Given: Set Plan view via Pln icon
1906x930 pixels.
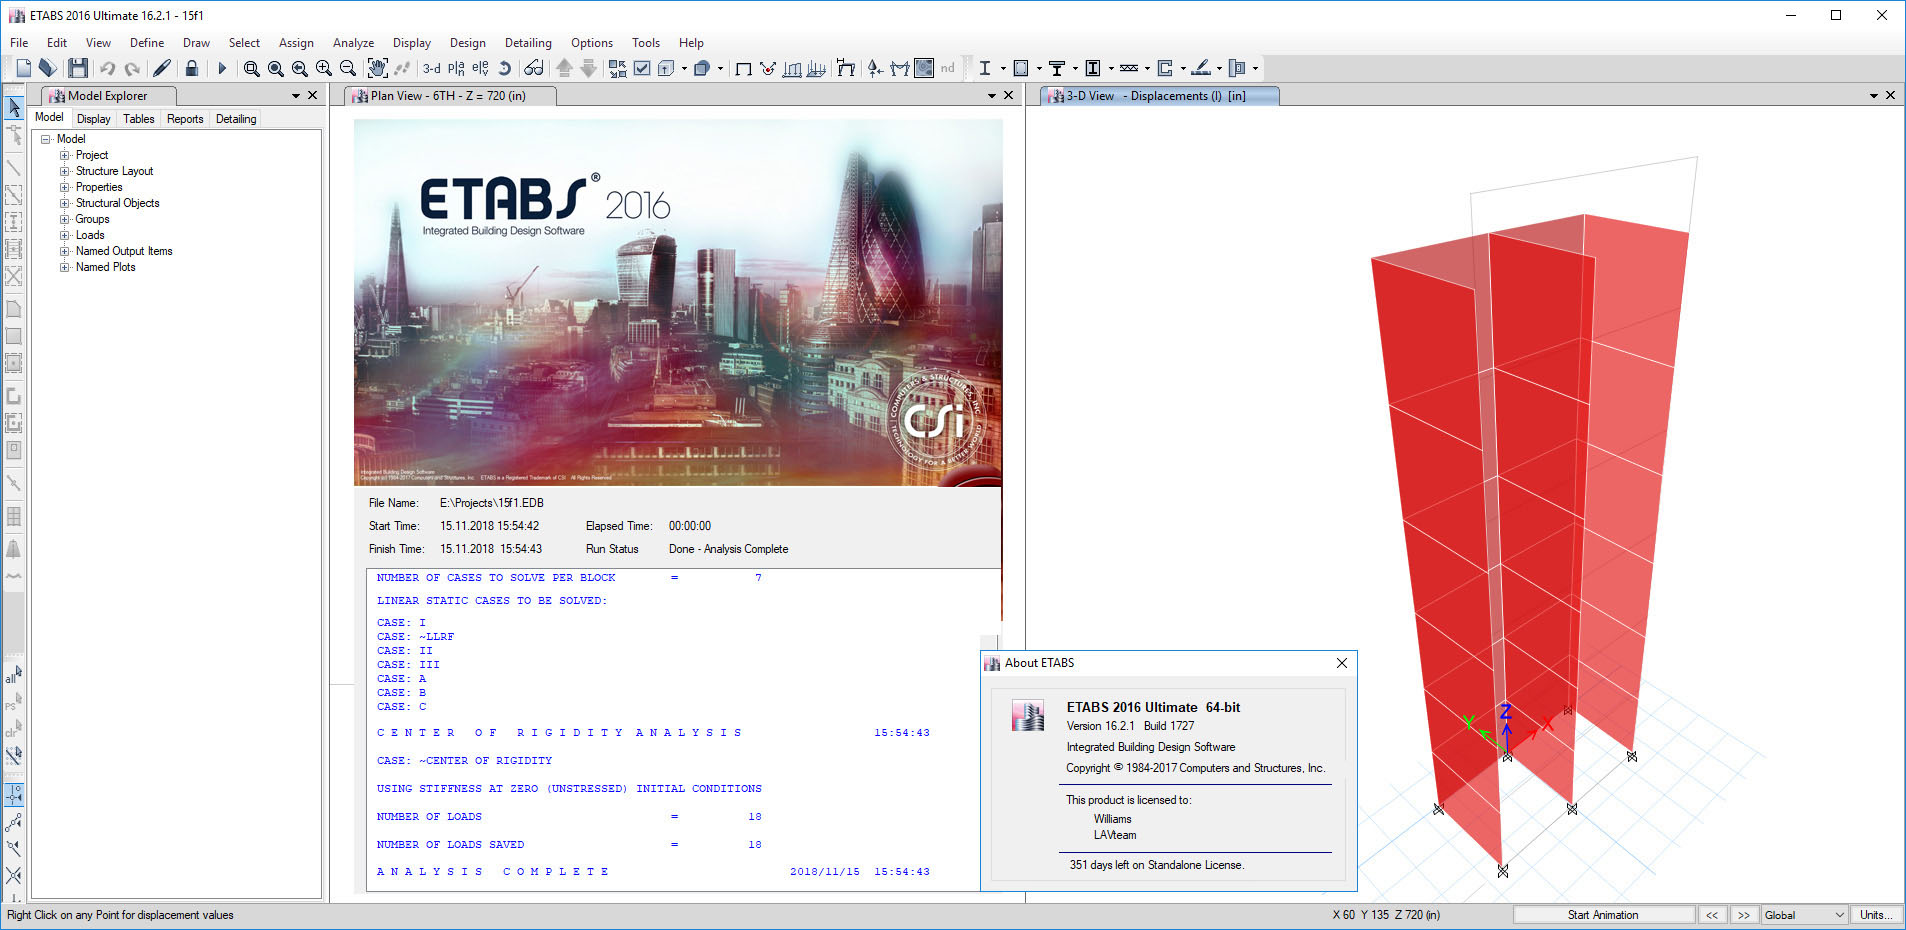Looking at the screenshot, I should click(x=457, y=68).
